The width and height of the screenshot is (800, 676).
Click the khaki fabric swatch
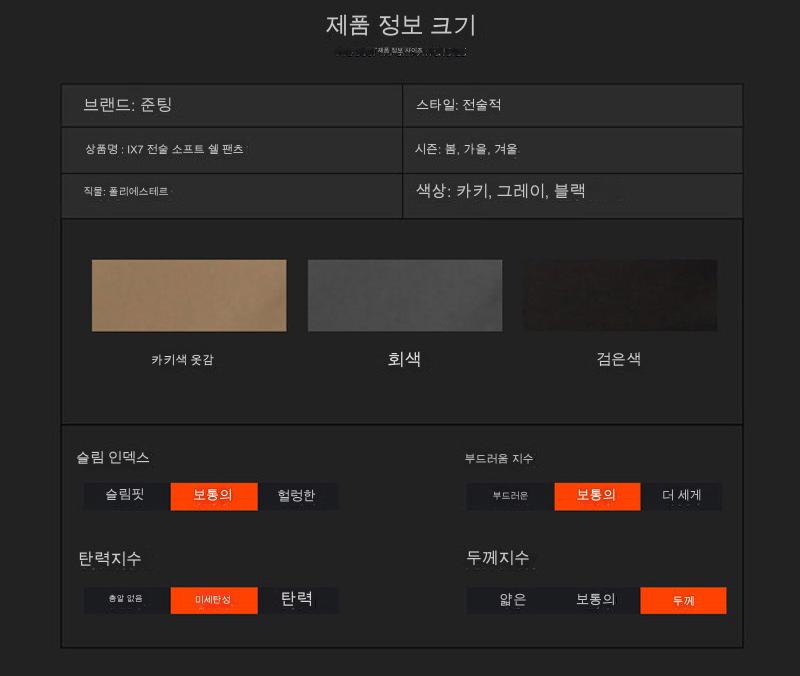[x=189, y=295]
